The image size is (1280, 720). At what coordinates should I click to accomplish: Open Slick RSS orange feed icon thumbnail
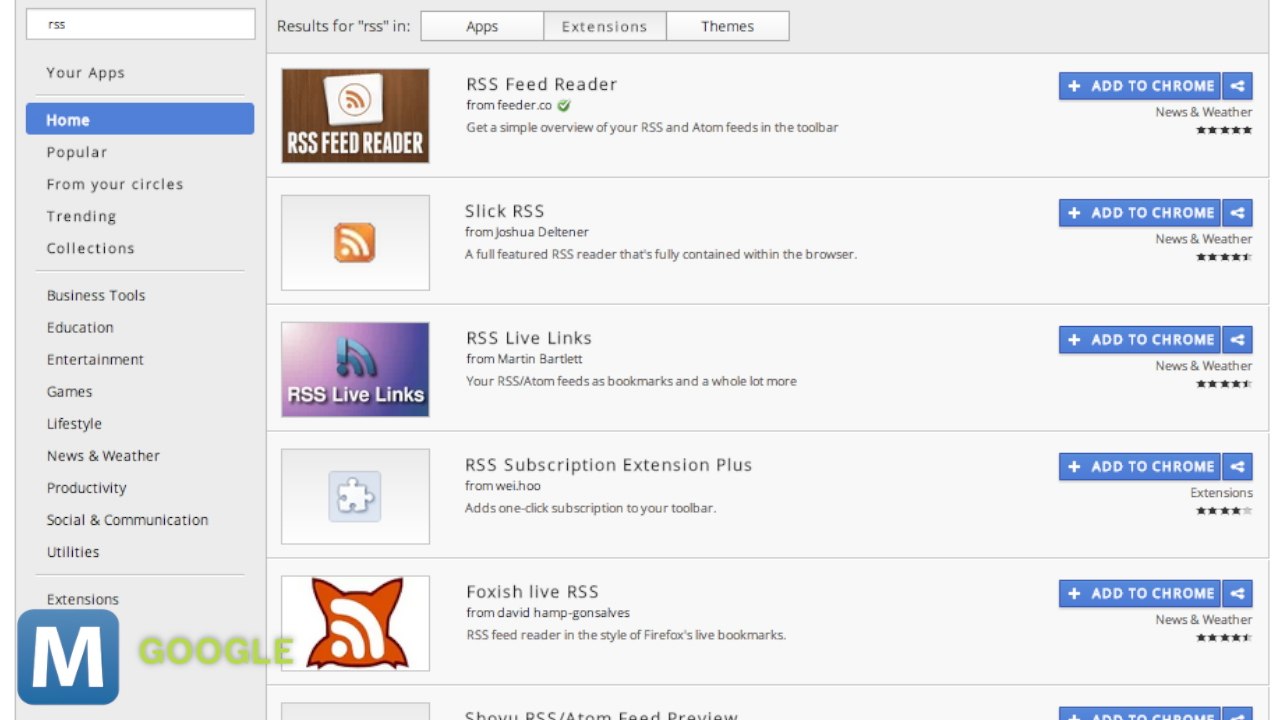coord(355,243)
